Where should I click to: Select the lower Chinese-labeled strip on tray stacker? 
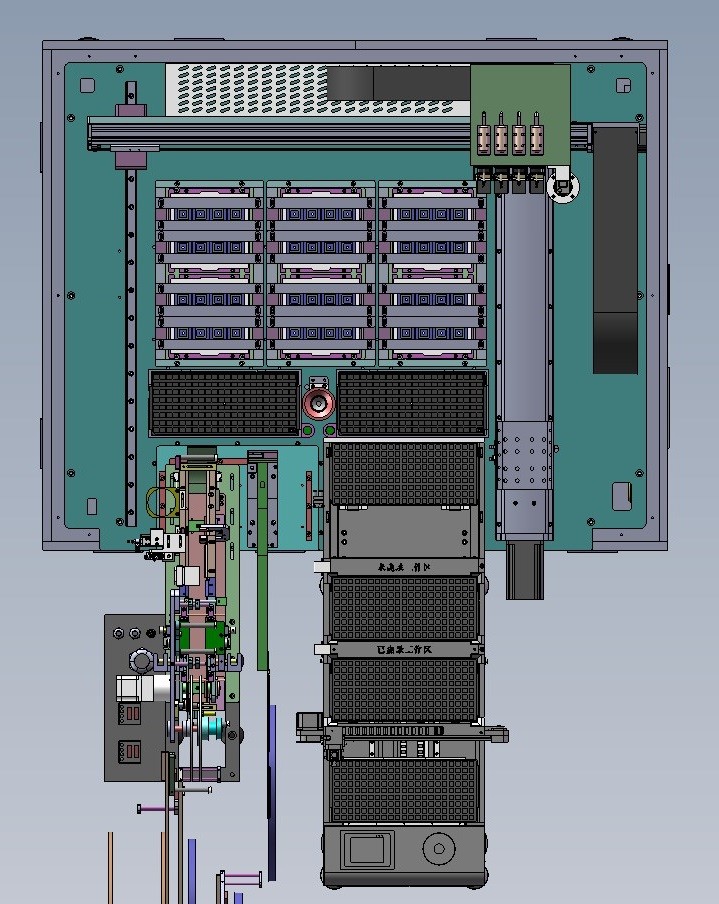(403, 649)
